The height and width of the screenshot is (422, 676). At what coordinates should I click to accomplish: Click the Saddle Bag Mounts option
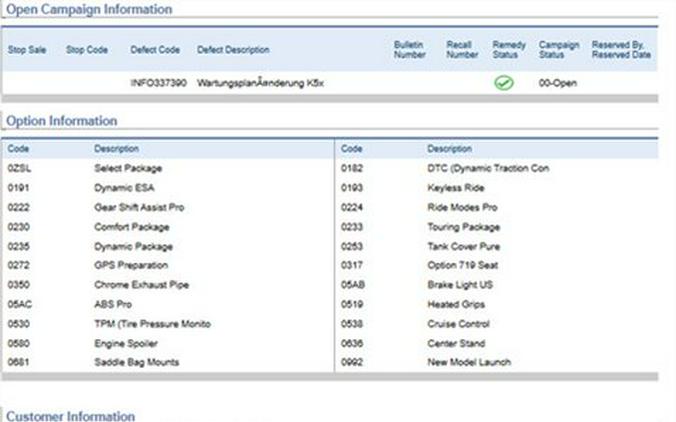[136, 363]
